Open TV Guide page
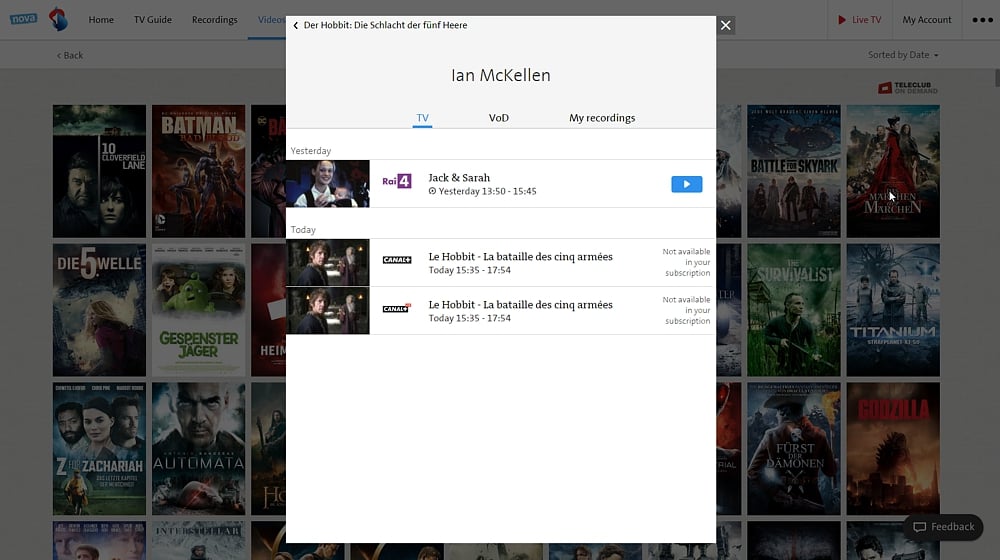 [x=153, y=20]
